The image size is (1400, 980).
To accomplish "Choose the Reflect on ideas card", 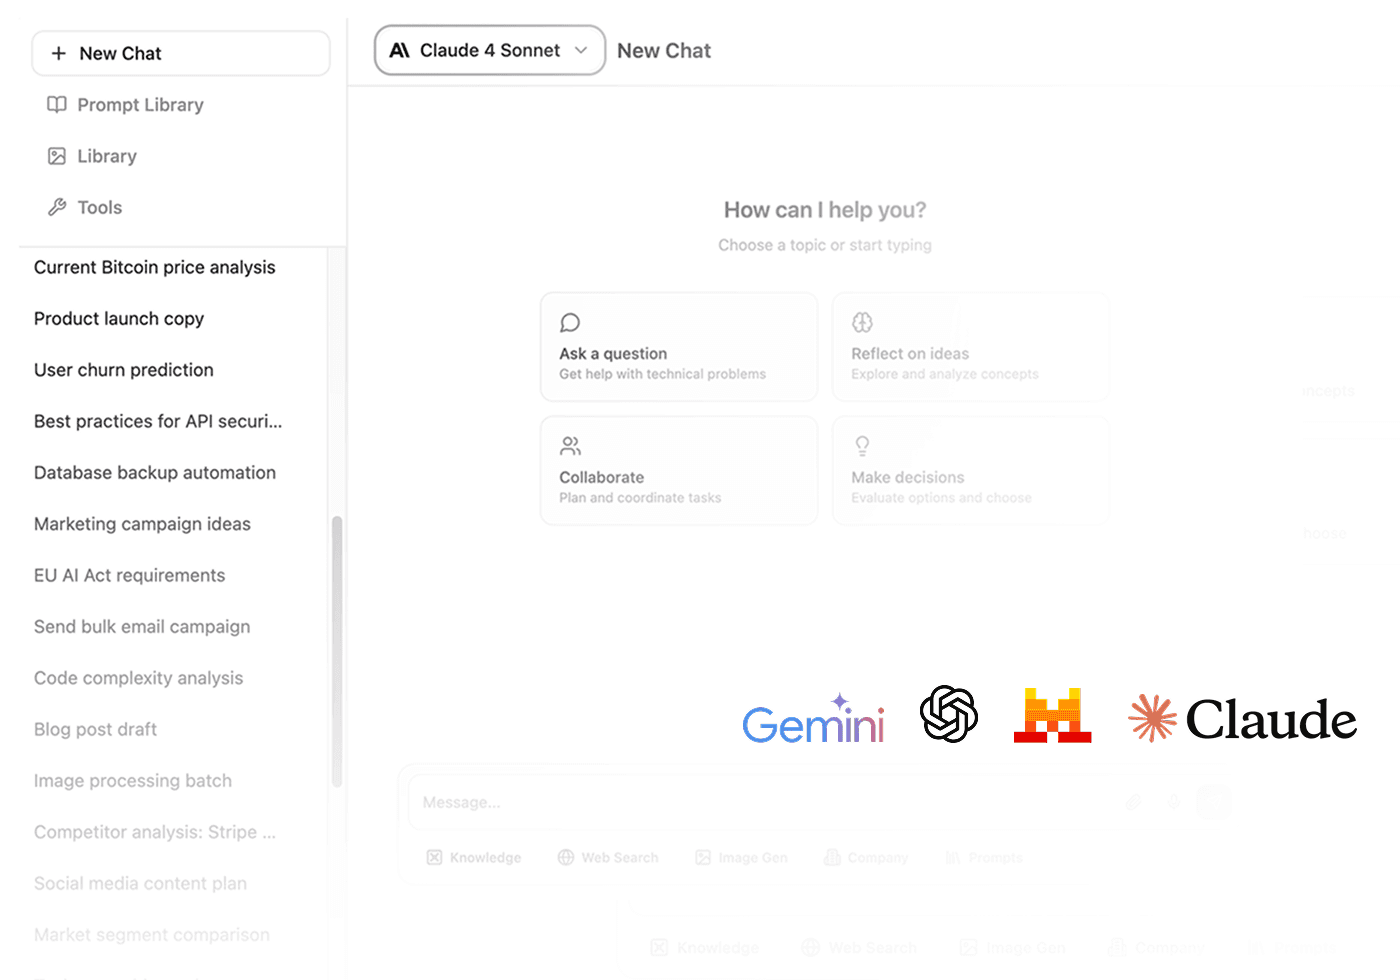I will click(x=971, y=347).
